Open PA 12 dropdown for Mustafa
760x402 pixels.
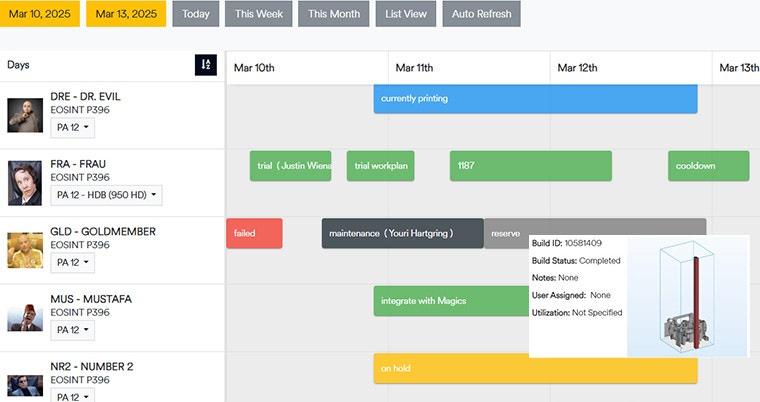click(x=72, y=330)
